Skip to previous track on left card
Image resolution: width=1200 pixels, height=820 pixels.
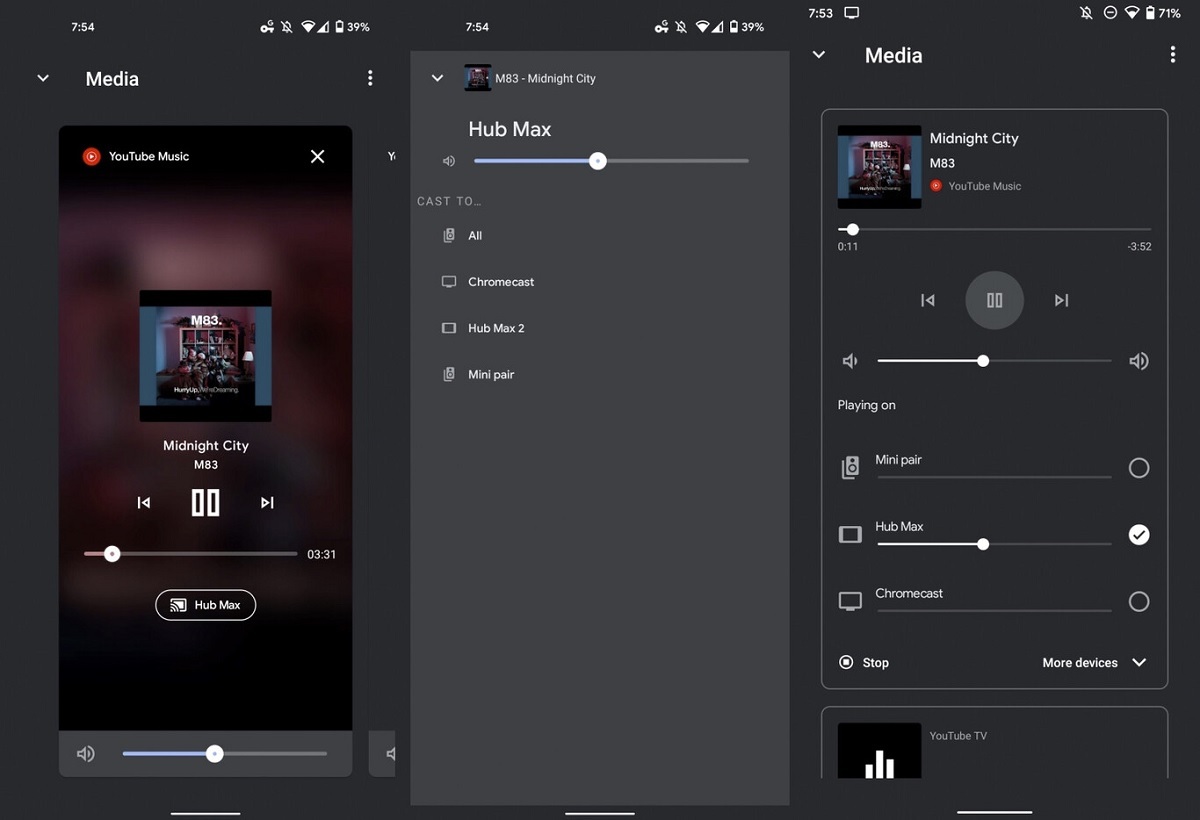(x=144, y=503)
